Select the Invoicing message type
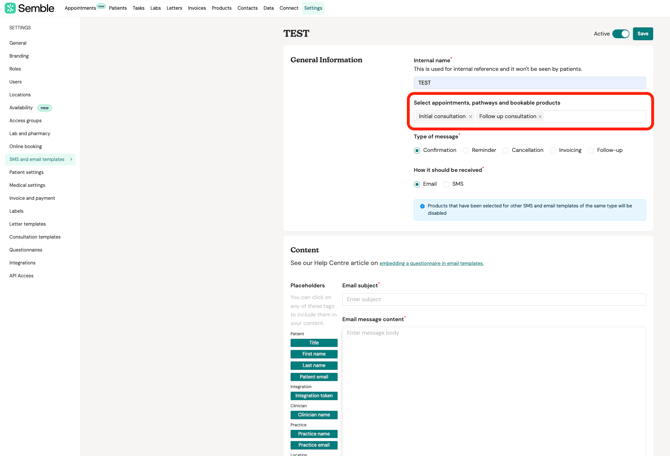Image resolution: width=670 pixels, height=456 pixels. [553, 150]
